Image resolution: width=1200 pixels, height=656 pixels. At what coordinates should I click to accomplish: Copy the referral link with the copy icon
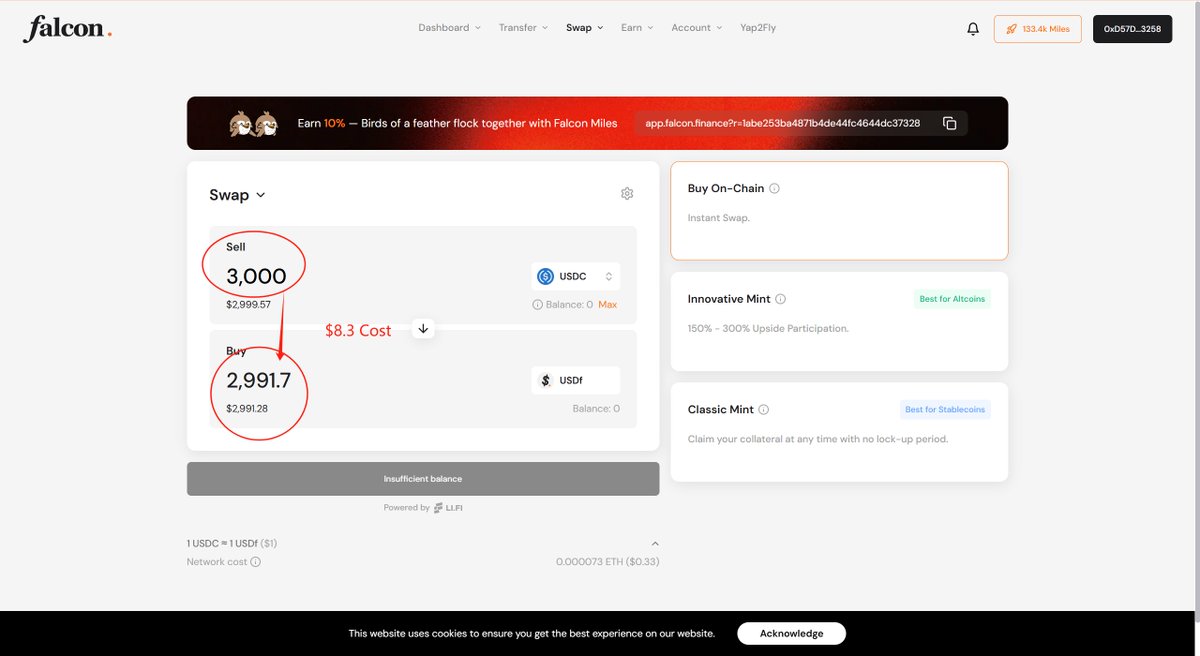(950, 123)
